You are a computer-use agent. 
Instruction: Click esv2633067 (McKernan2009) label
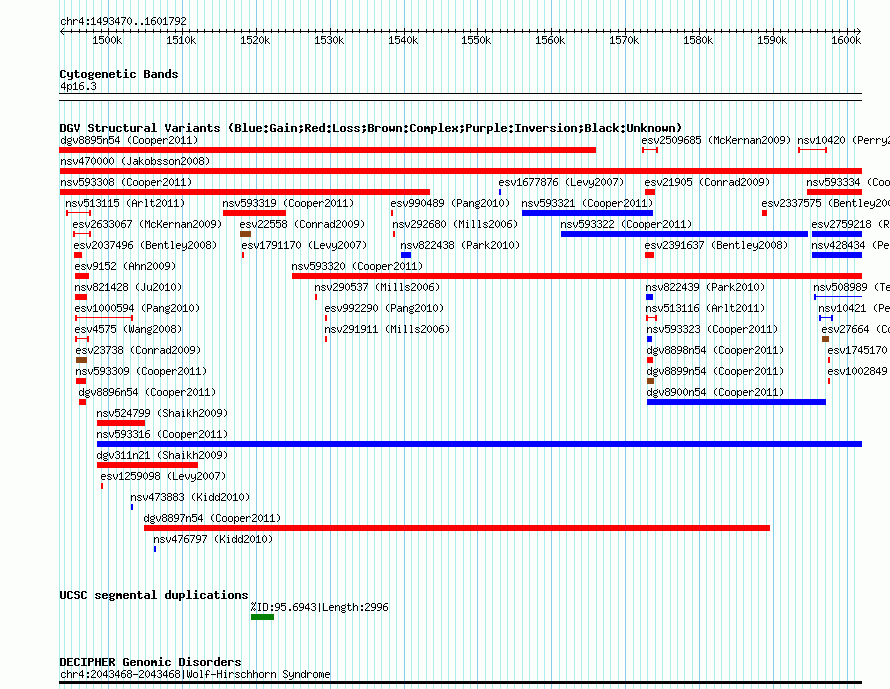pos(147,224)
